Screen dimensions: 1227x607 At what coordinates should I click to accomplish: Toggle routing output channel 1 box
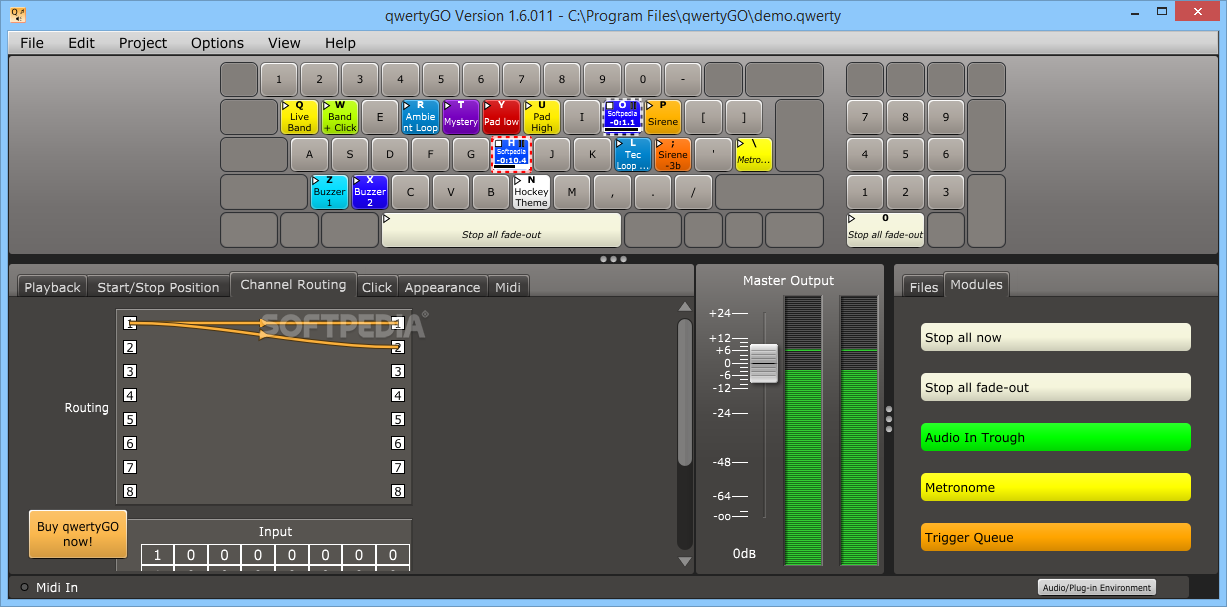pos(398,323)
